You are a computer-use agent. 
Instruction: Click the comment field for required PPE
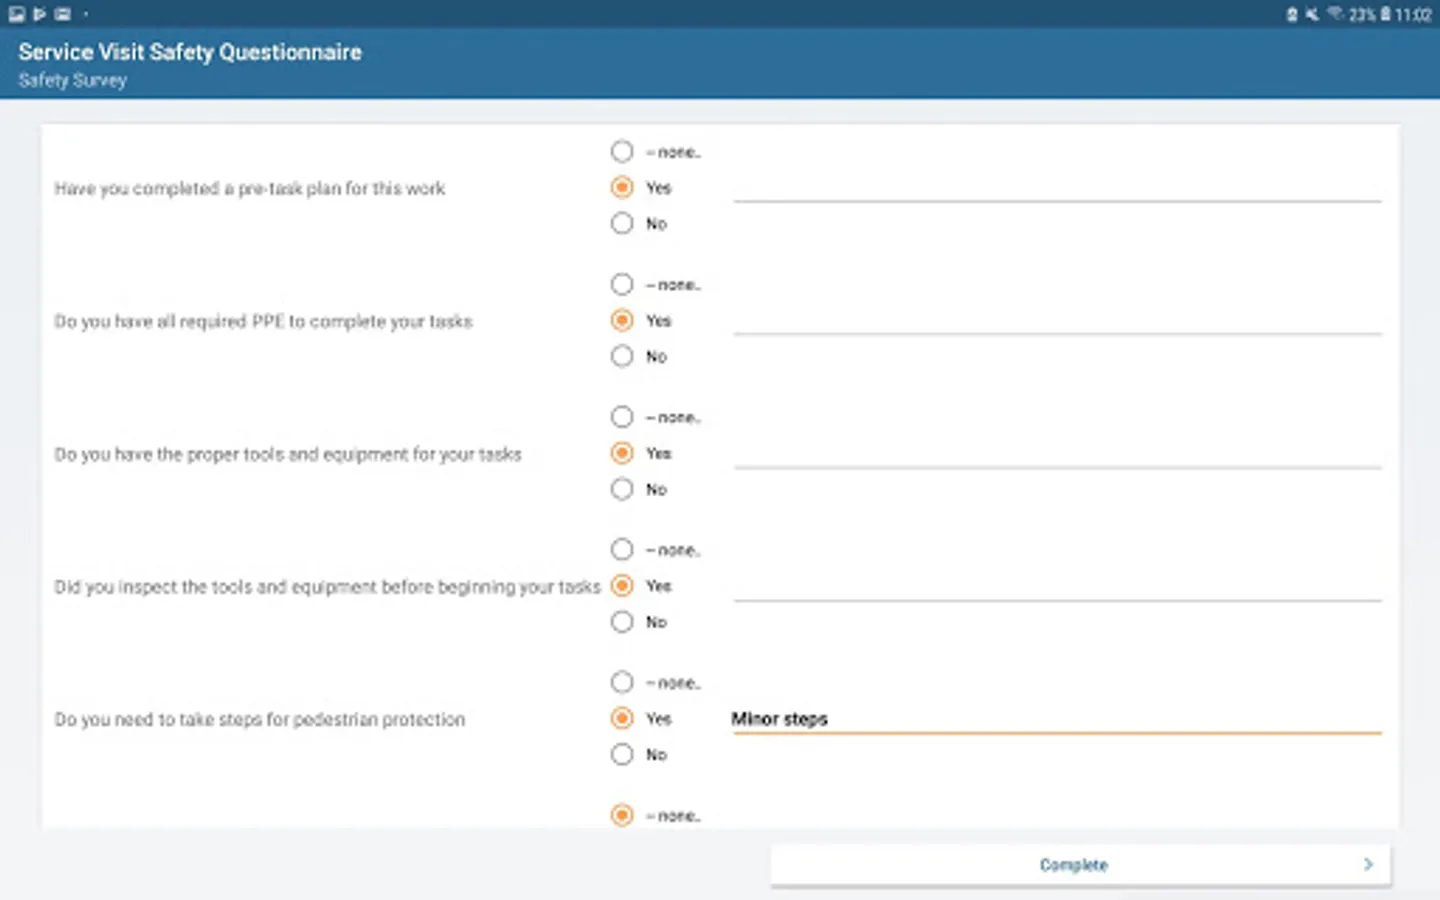1056,321
